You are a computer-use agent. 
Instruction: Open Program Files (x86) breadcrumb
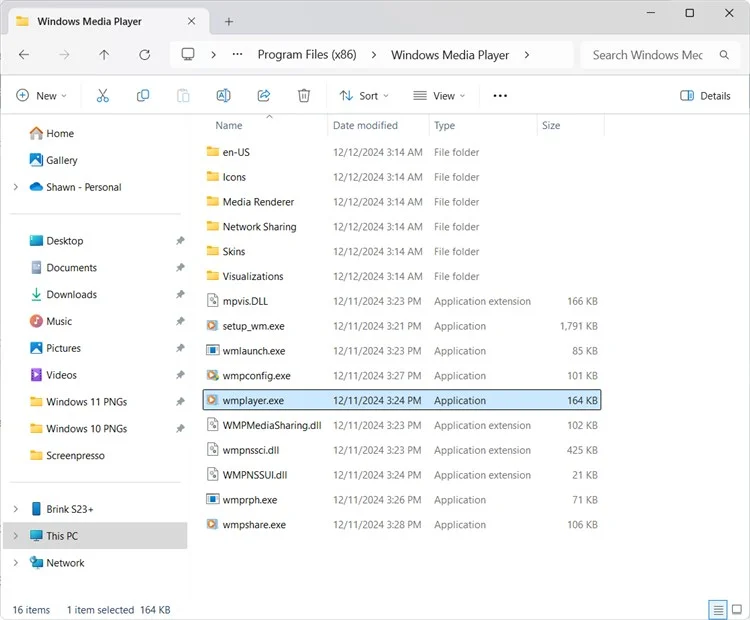click(307, 55)
